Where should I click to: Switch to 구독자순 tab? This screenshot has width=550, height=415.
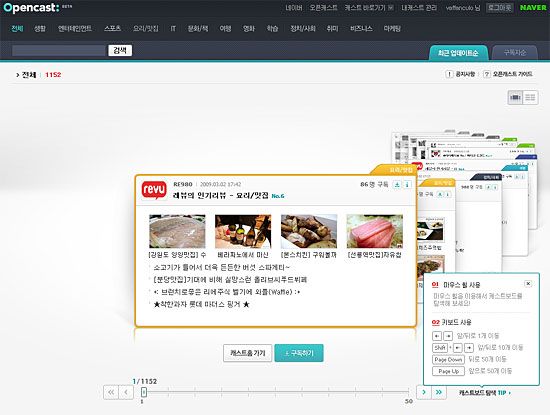(x=515, y=53)
